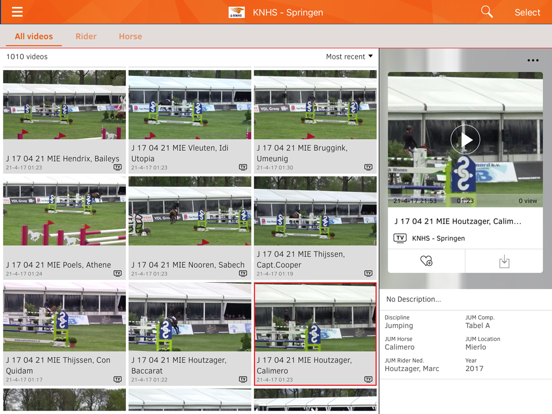Viewport: 552px width, 414px height.
Task: Click TV icon on Nooren, Sabech card
Action: tap(243, 274)
